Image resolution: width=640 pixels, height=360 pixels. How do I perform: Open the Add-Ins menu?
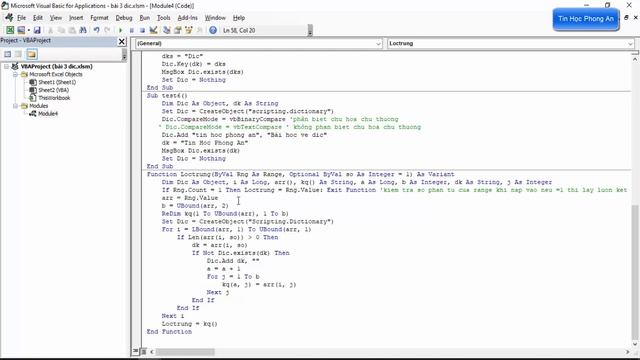pyautogui.click(x=188, y=18)
